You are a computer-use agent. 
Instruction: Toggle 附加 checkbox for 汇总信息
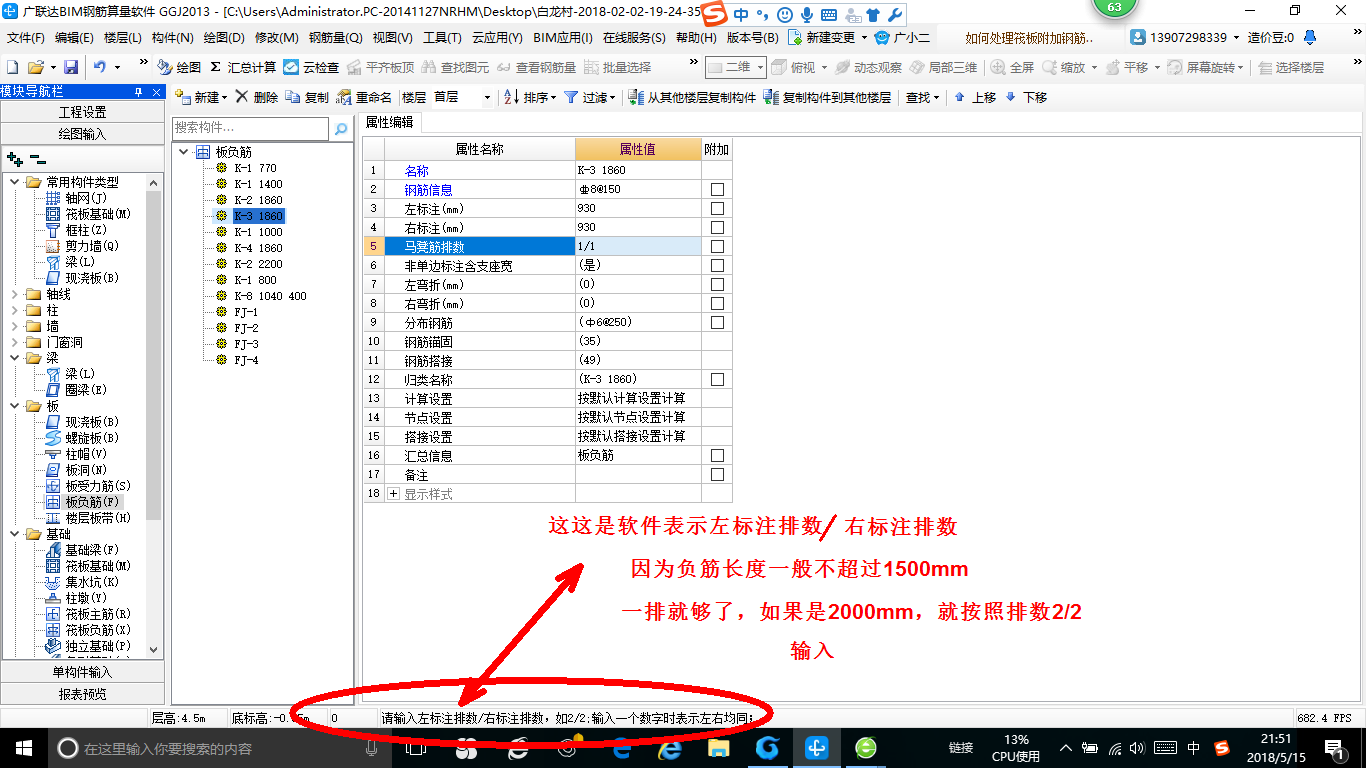pos(717,456)
